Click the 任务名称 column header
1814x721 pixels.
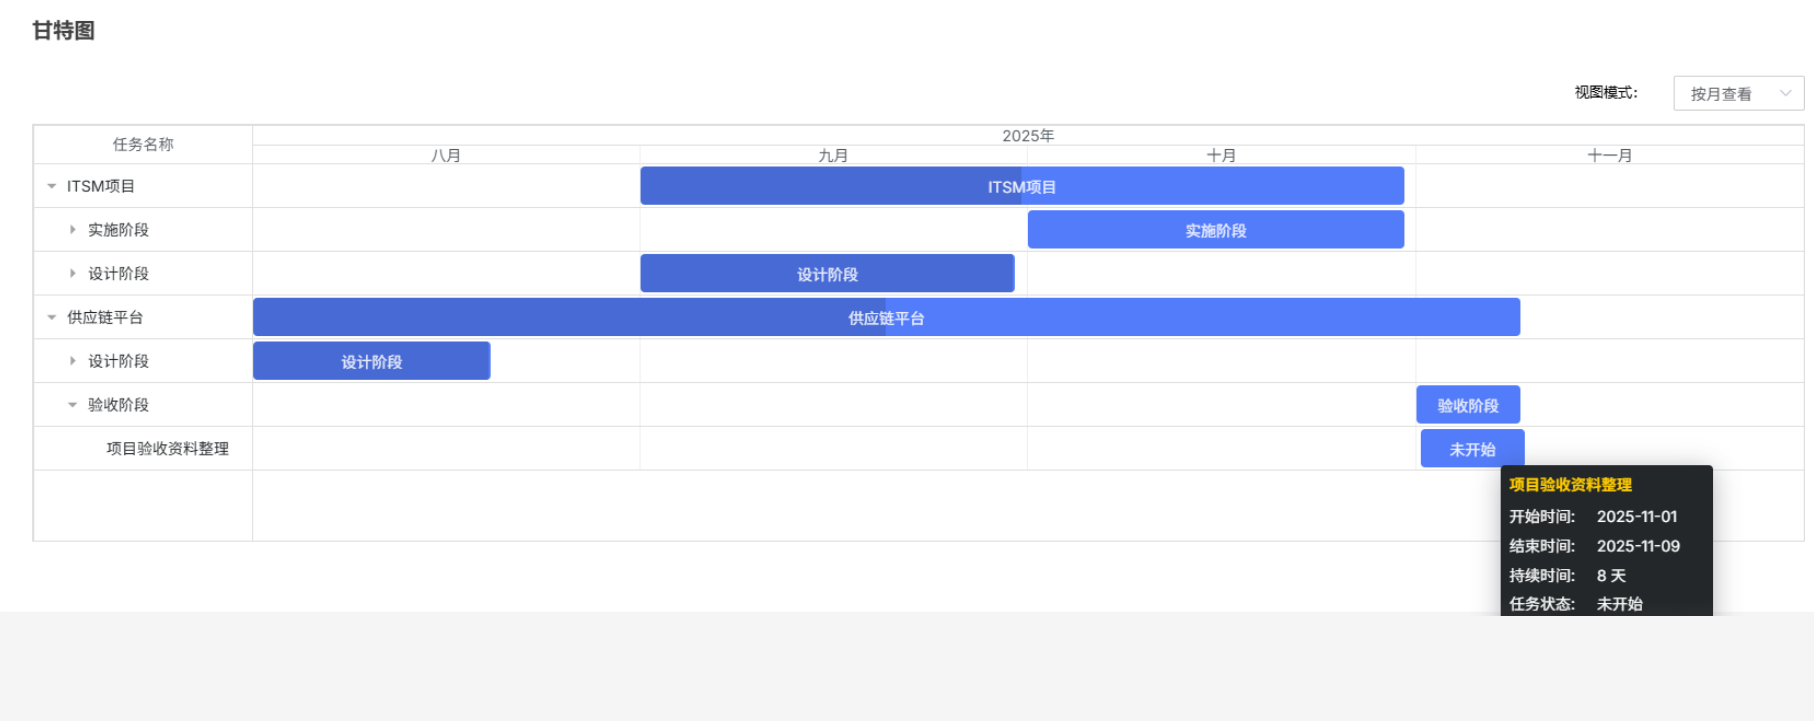pyautogui.click(x=143, y=144)
